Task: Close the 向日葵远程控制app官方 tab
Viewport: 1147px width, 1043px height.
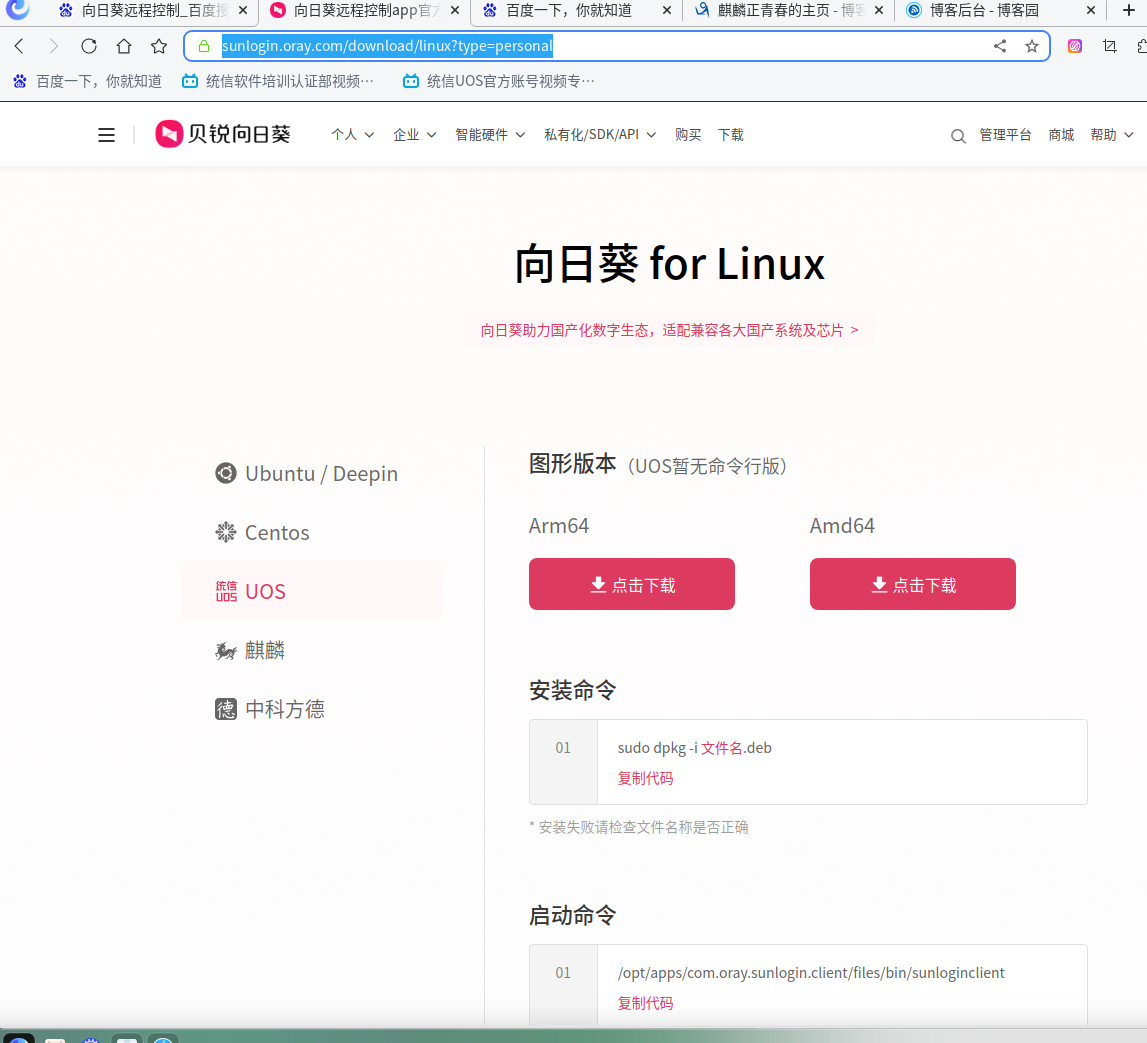Action: [455, 10]
